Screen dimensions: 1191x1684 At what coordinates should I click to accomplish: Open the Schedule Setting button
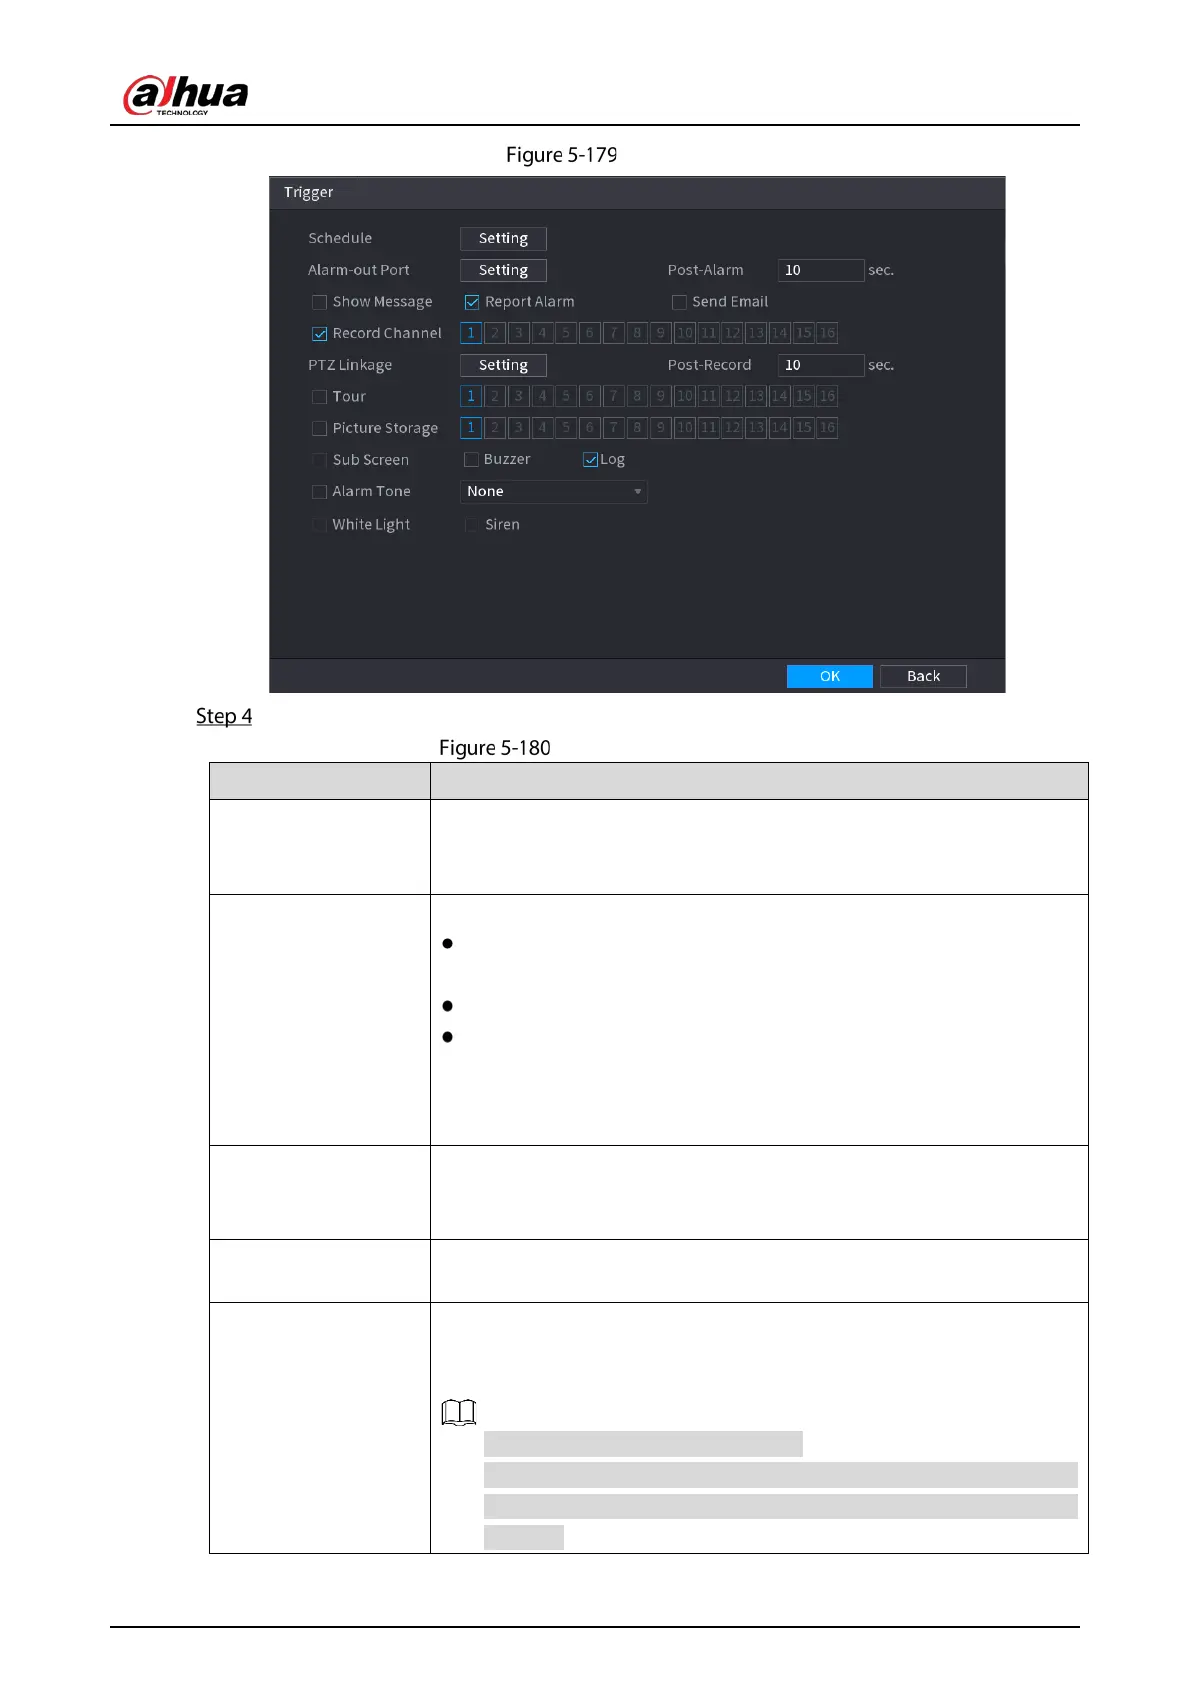[x=503, y=238]
